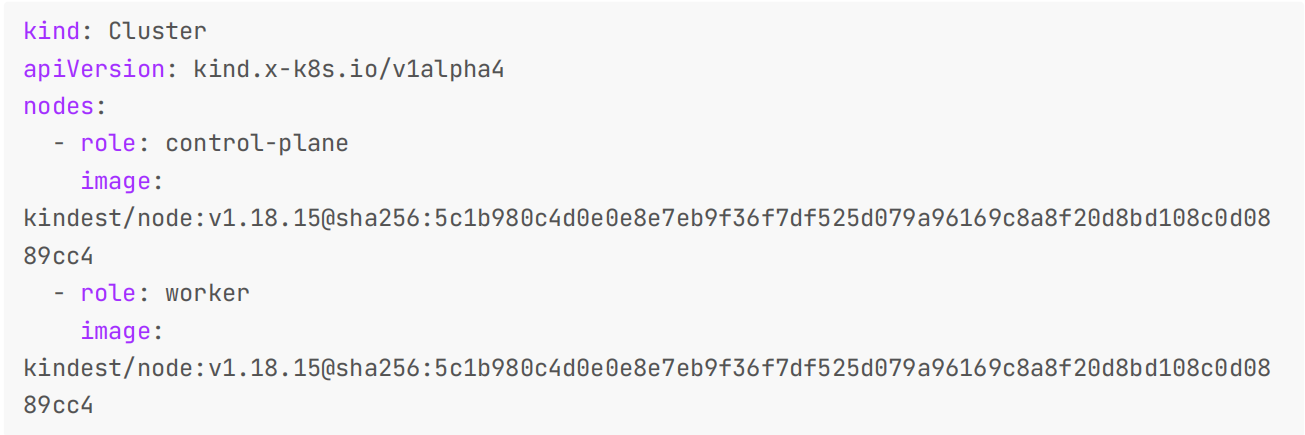
Task: Click the first wrapped "89cc4" hash ending
Action: pyautogui.click(x=58, y=256)
